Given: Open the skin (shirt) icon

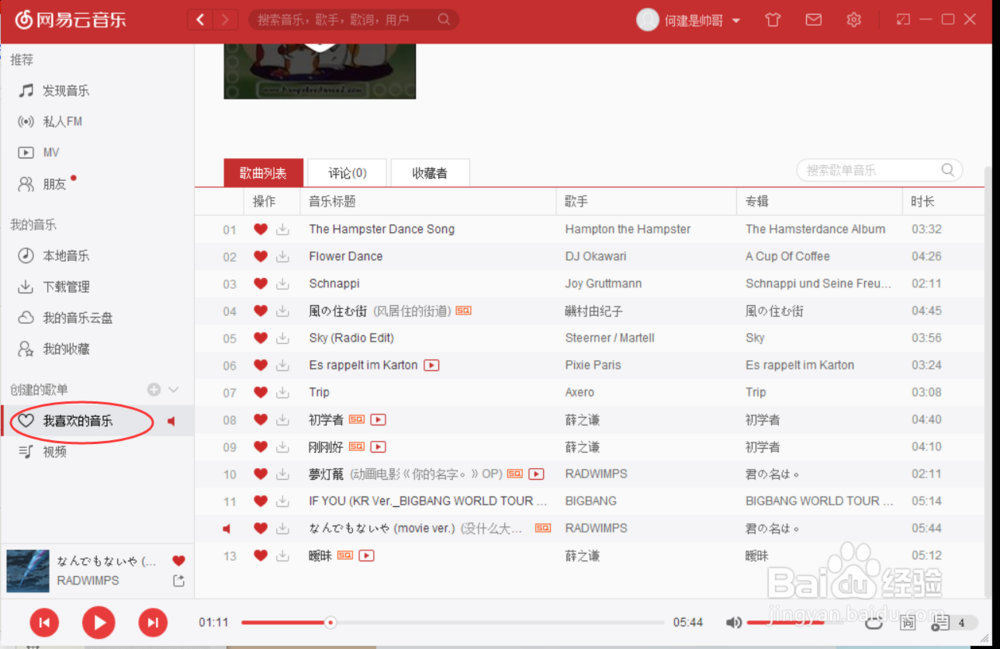Looking at the screenshot, I should (773, 20).
